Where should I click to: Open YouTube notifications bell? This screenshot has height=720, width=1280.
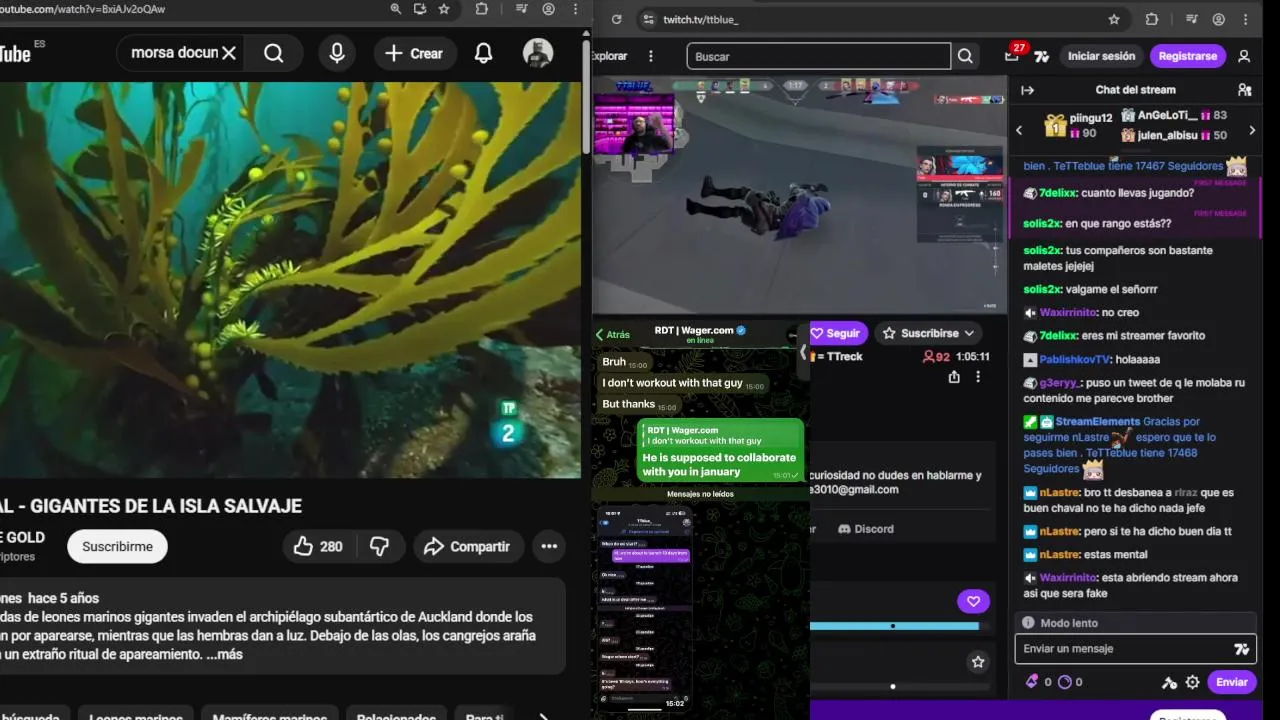click(x=483, y=53)
